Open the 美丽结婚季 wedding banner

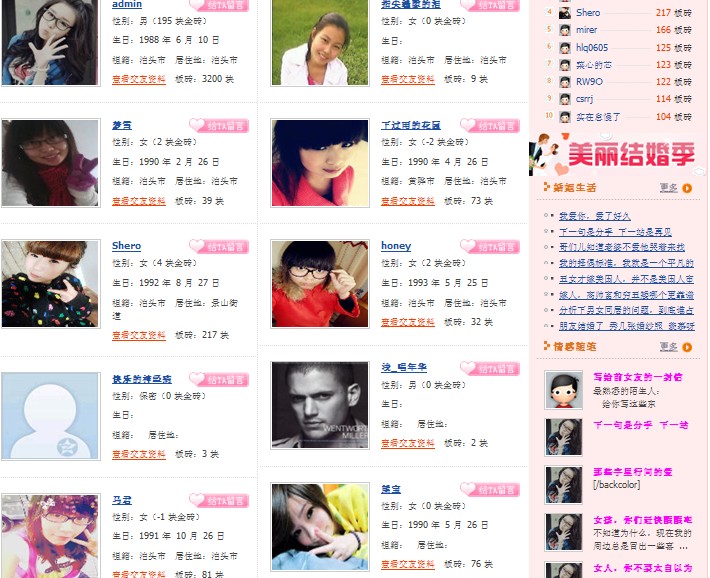pos(618,154)
